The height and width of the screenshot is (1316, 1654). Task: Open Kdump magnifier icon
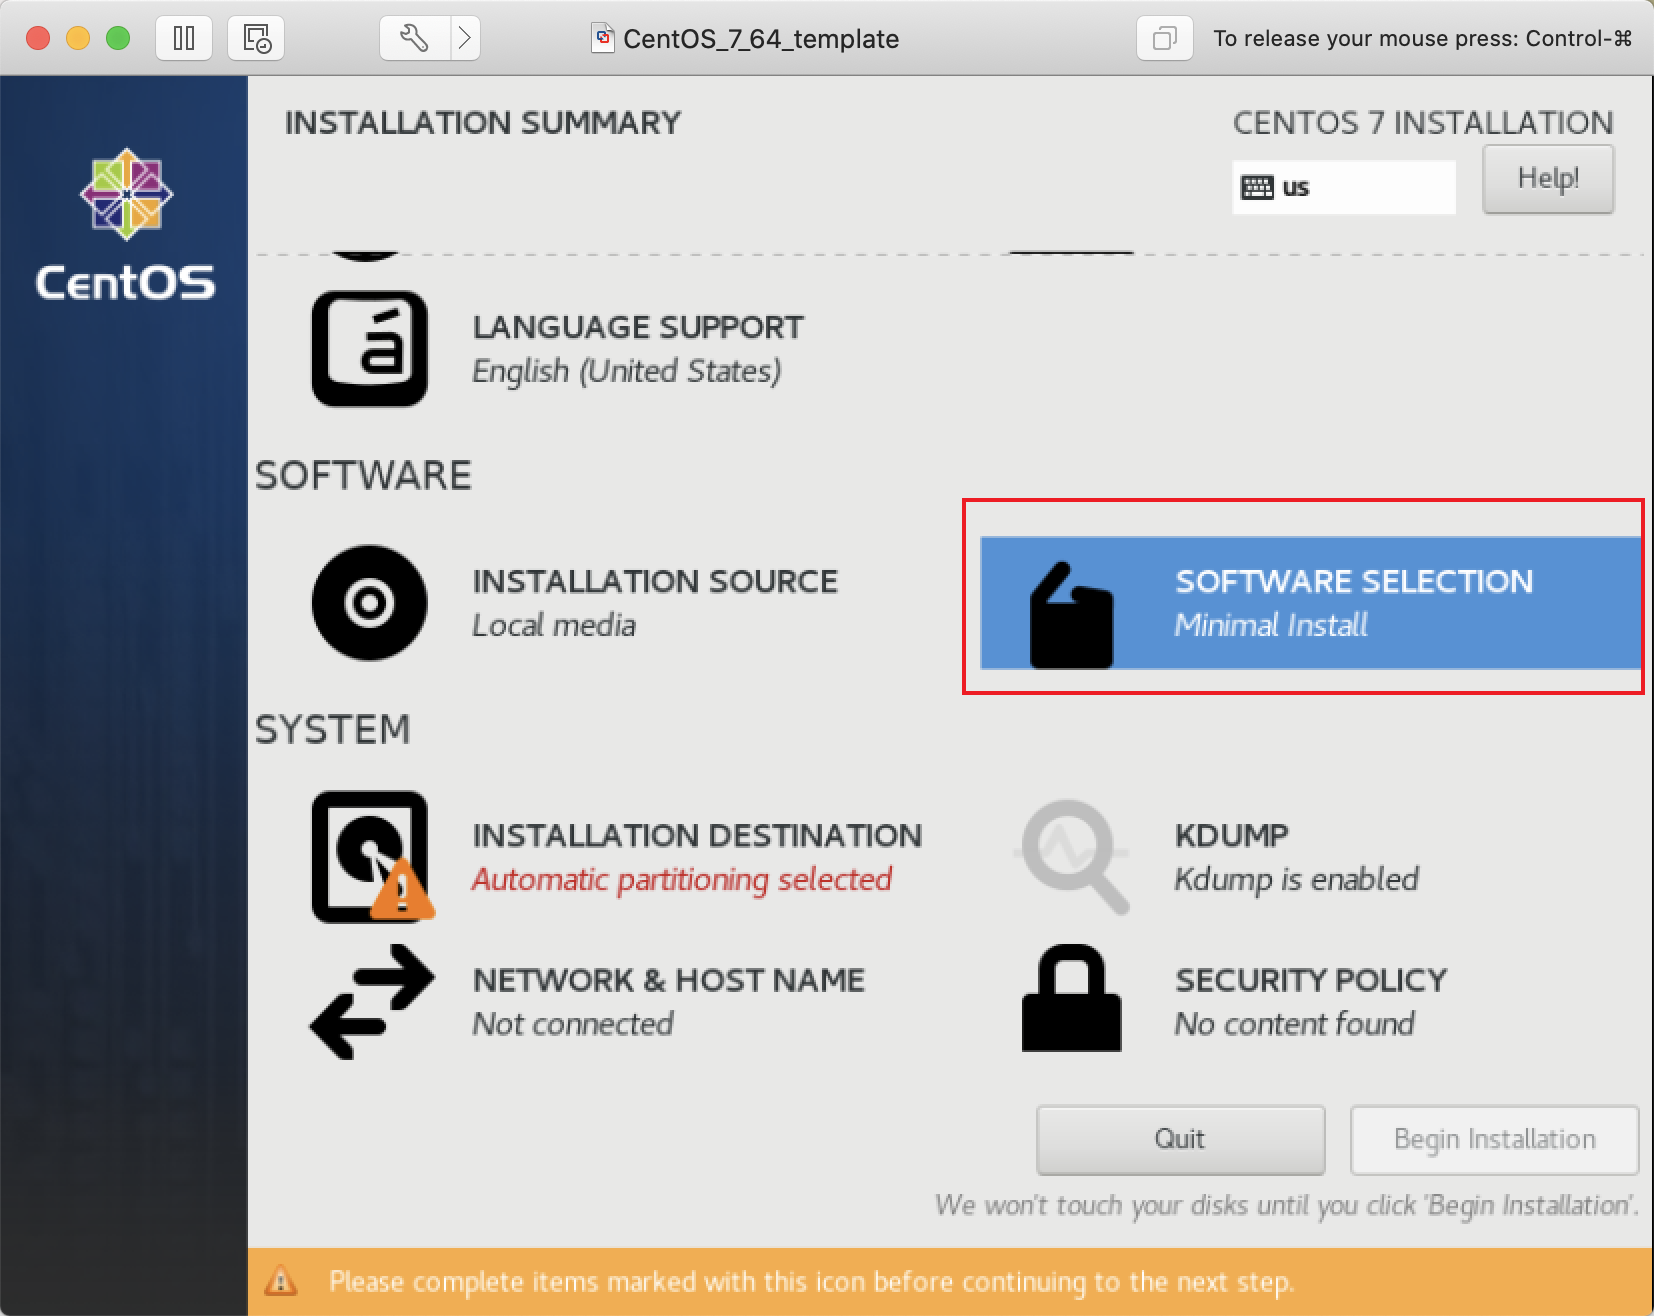click(x=1072, y=857)
